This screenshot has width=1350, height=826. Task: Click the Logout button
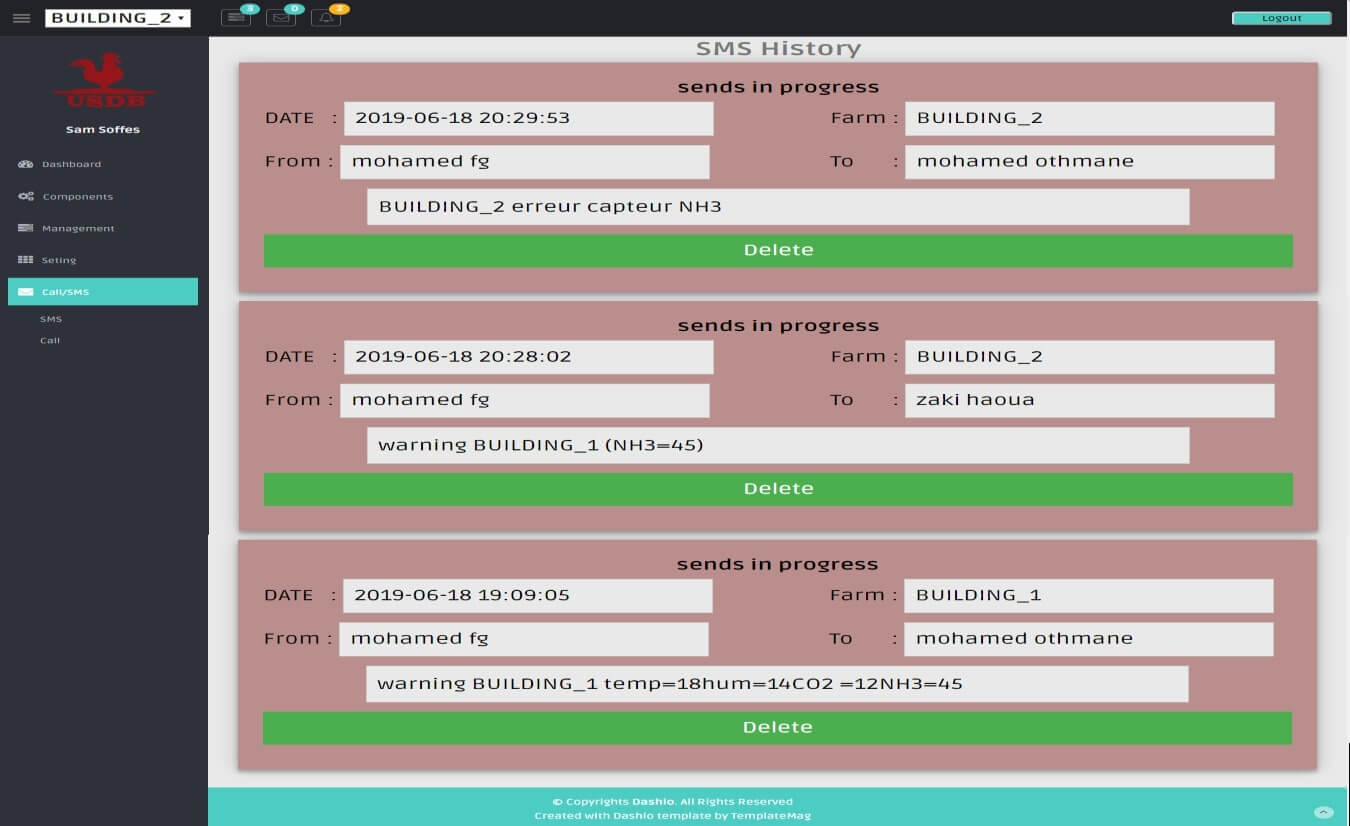[x=1281, y=17]
